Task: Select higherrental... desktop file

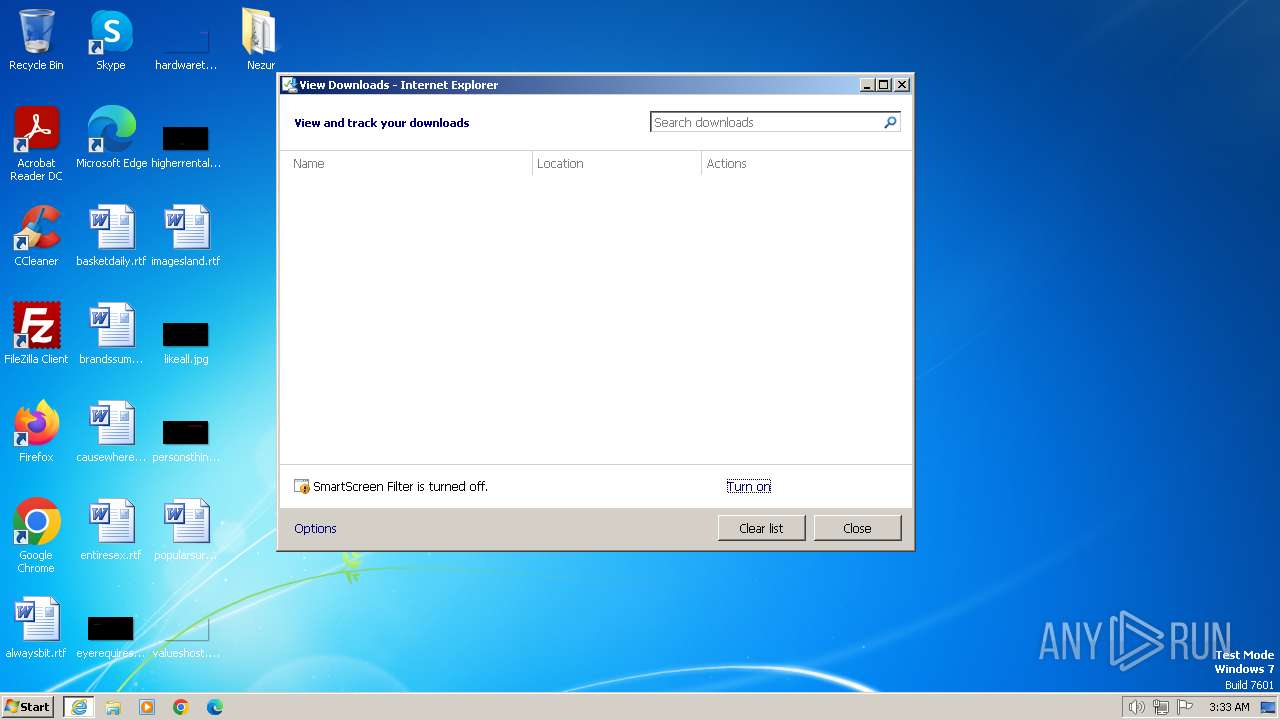Action: click(x=186, y=145)
